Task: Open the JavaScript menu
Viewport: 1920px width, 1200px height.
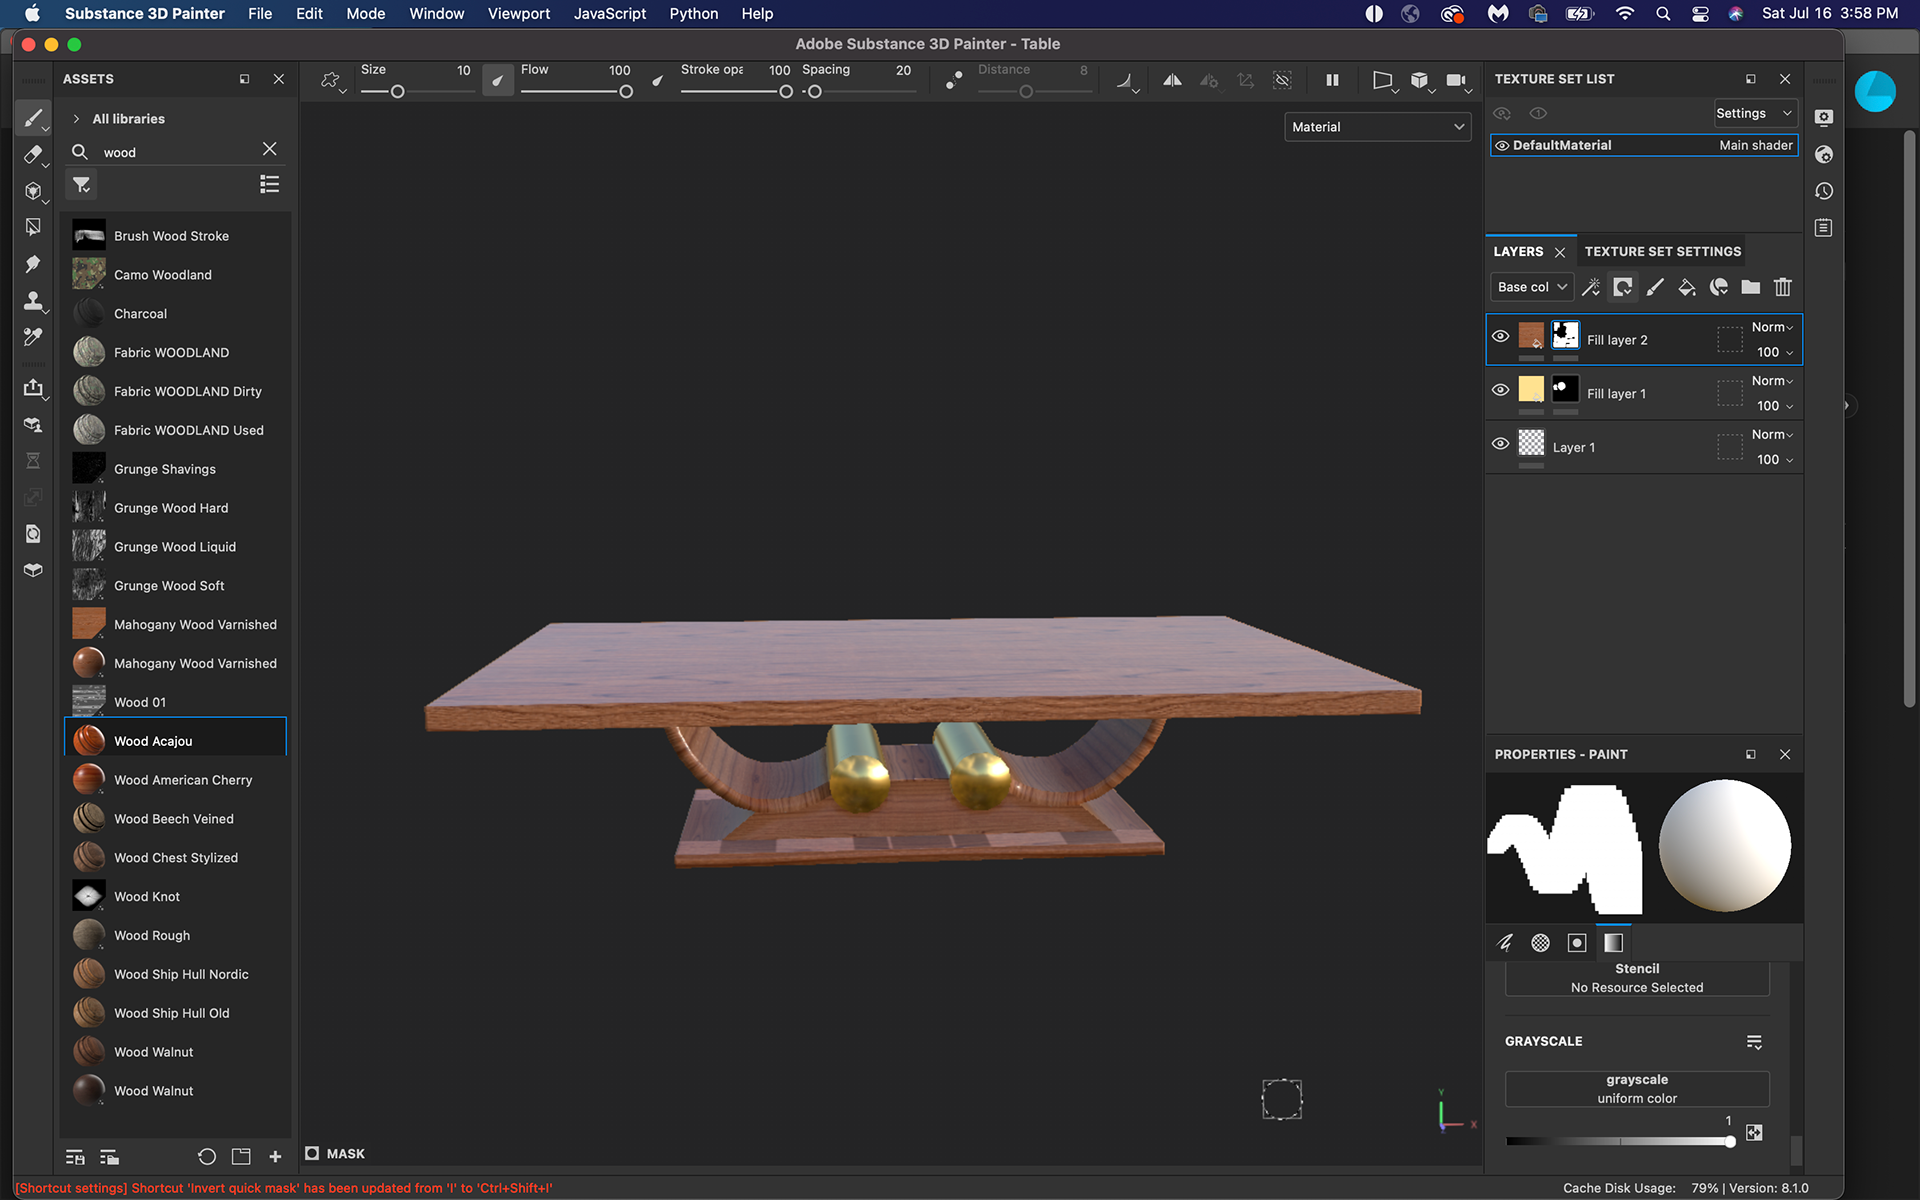Action: tap(610, 14)
